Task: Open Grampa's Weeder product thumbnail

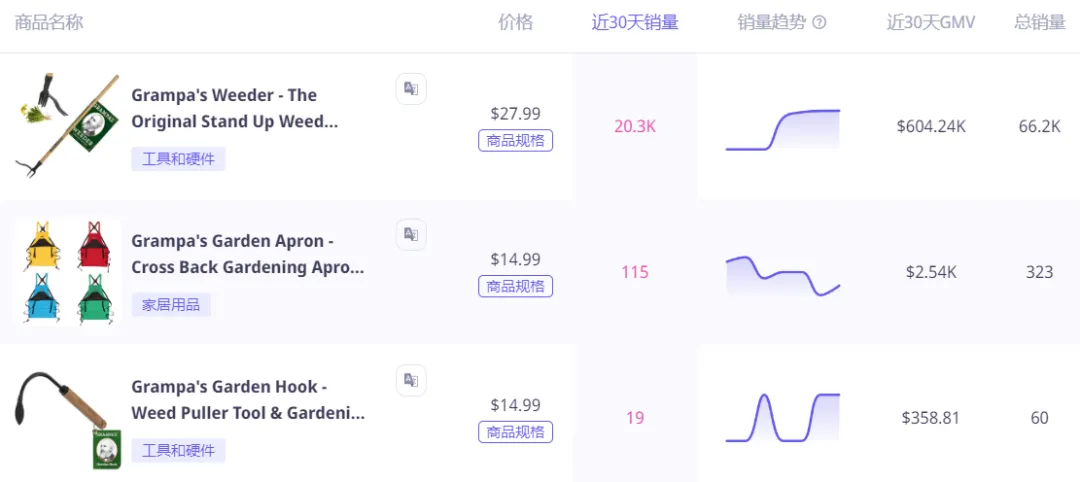Action: tap(67, 126)
